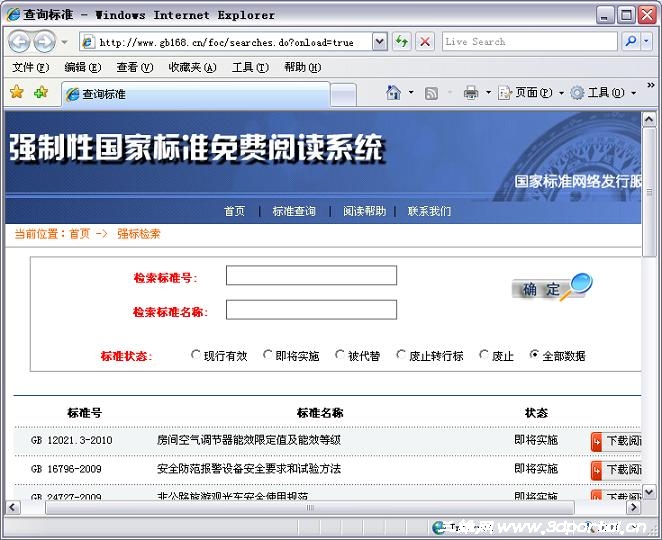
Task: Click the 检索标准名称 input field
Action: (312, 309)
